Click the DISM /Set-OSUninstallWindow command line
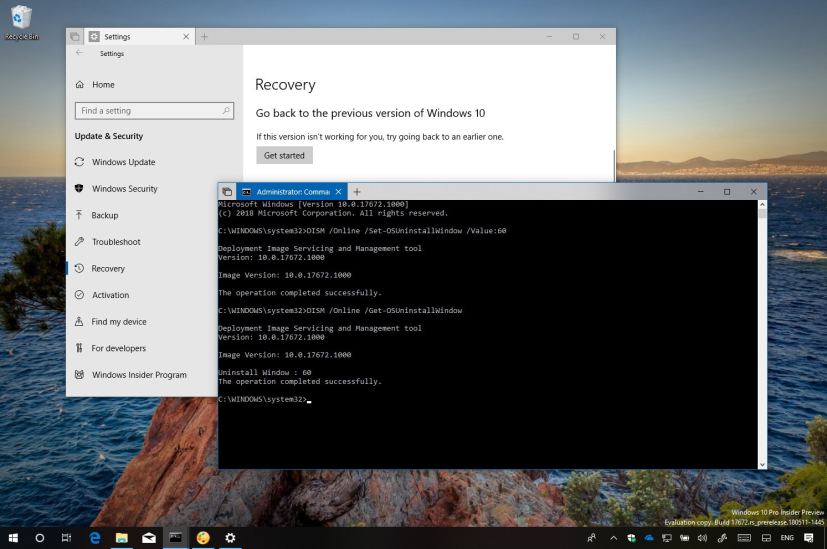Viewport: 827px width, 549px height. point(362,230)
